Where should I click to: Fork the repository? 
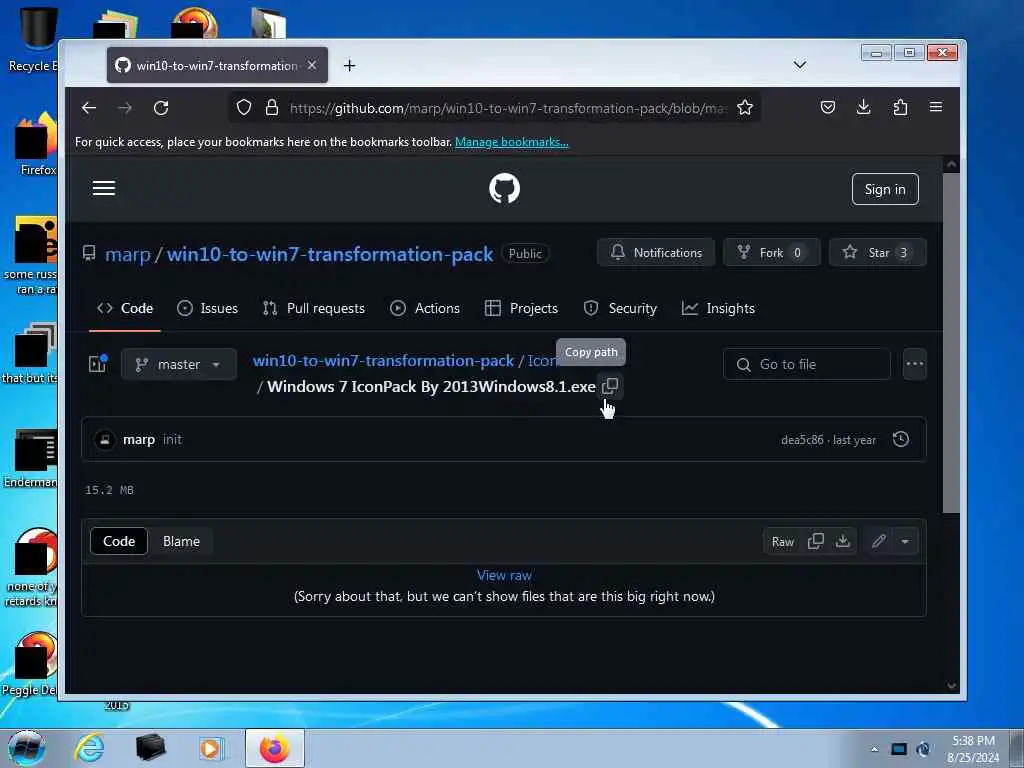[x=771, y=253]
